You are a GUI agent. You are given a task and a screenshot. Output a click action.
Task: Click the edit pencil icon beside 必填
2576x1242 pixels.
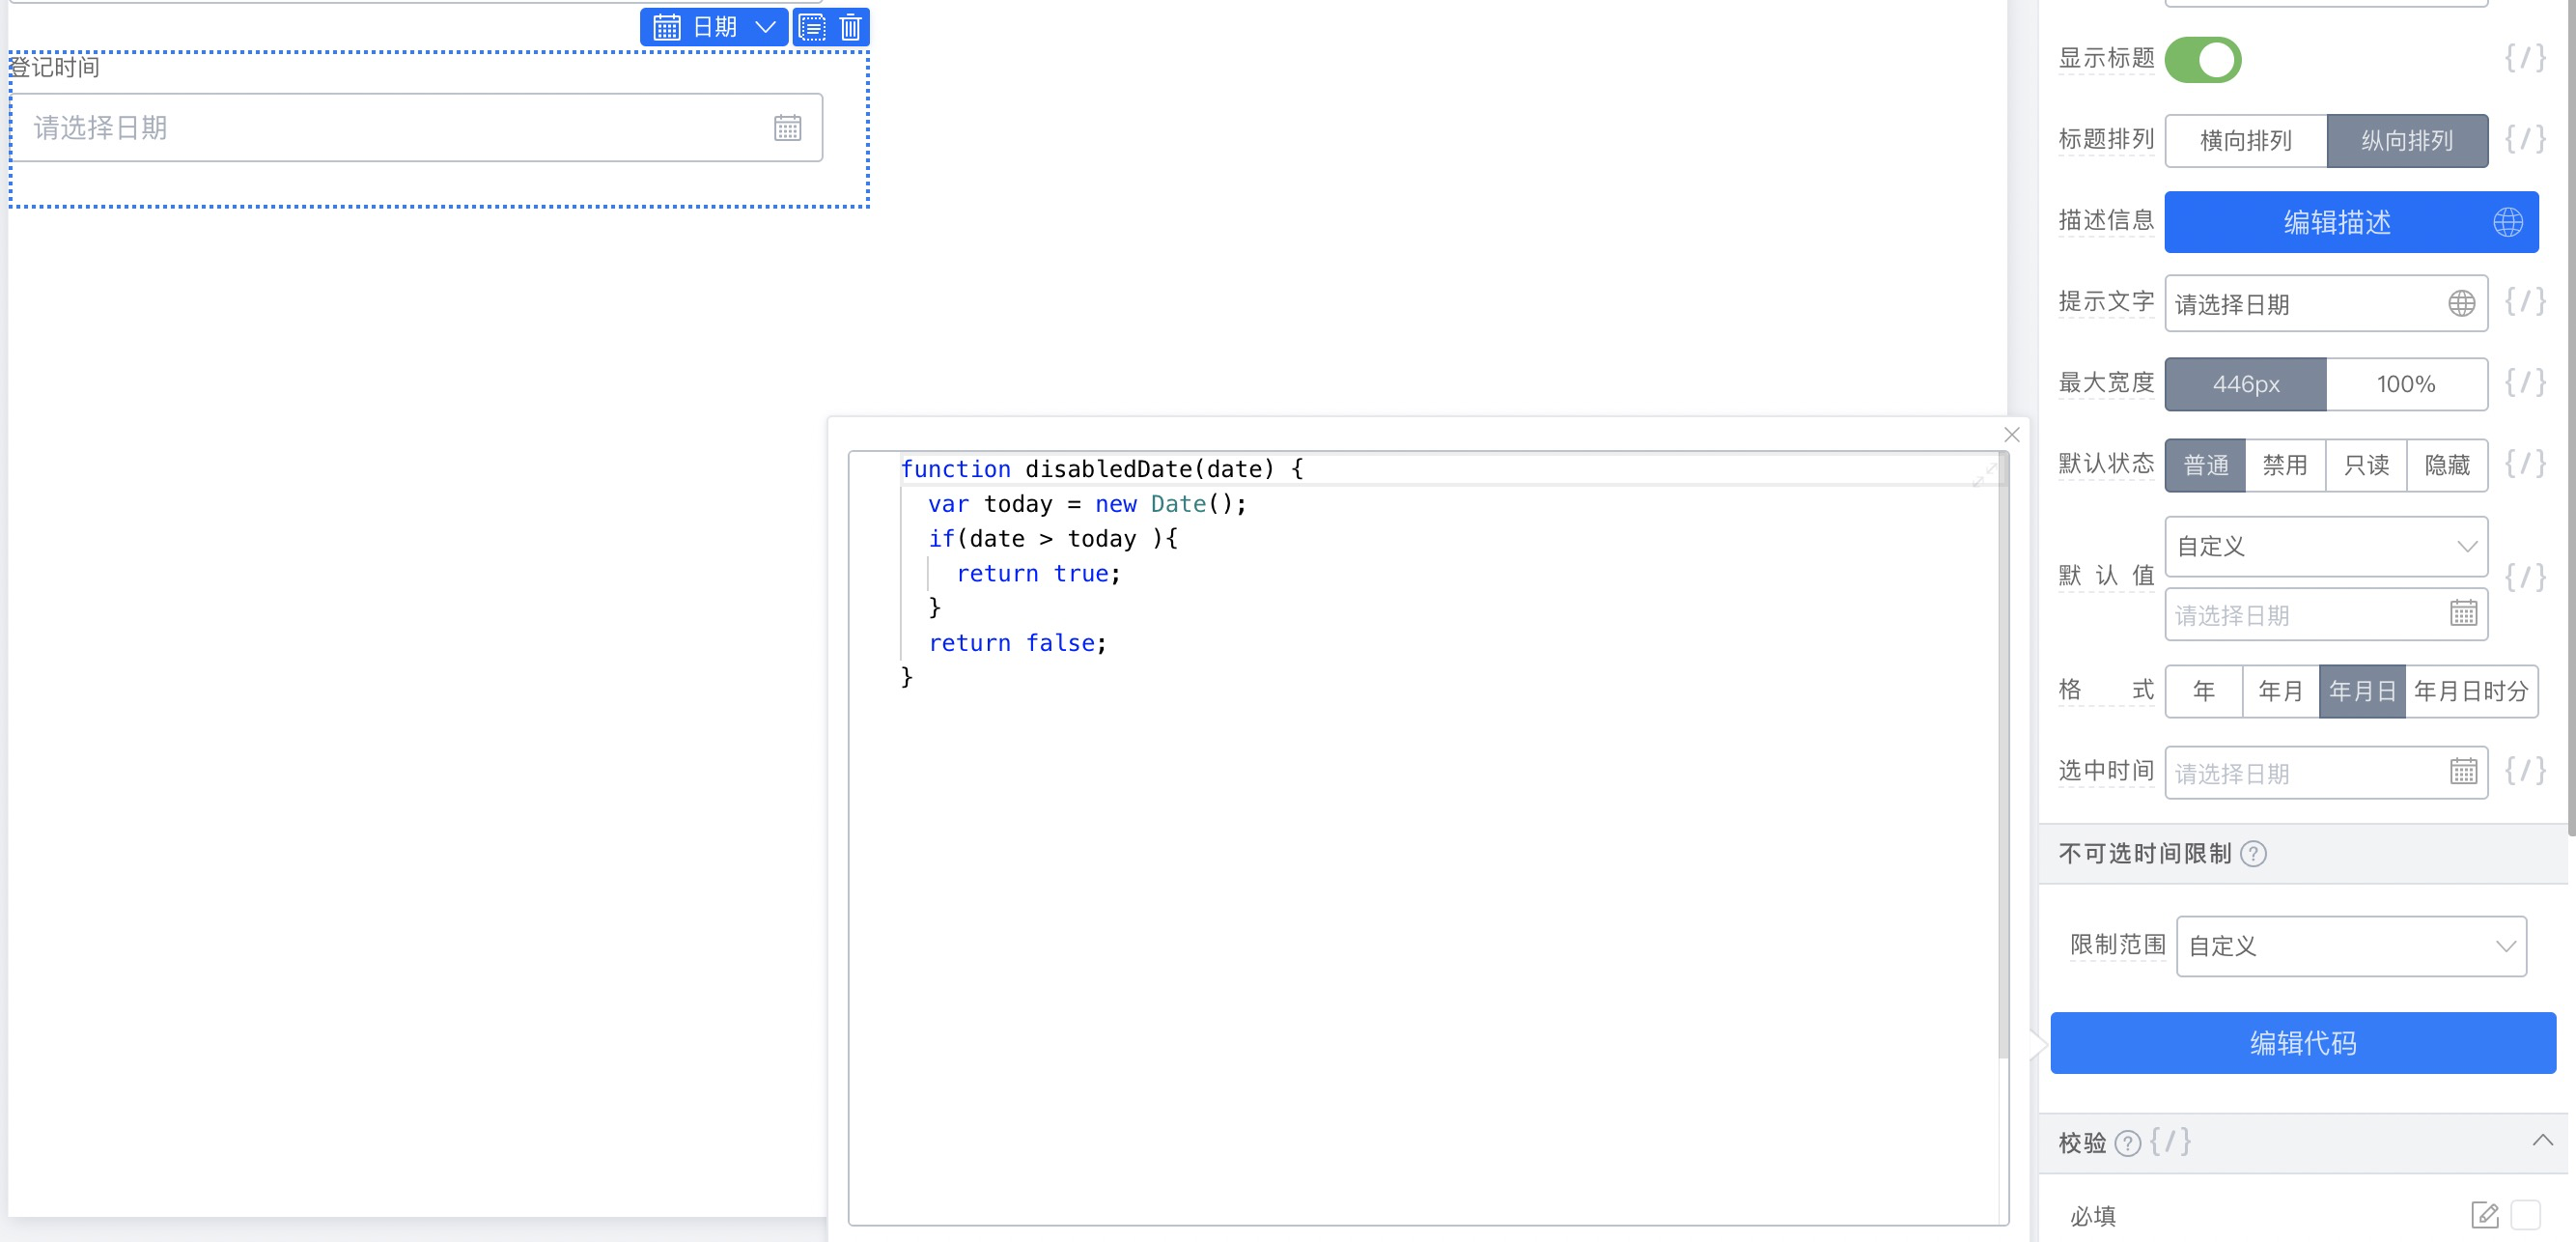pos(2484,1215)
